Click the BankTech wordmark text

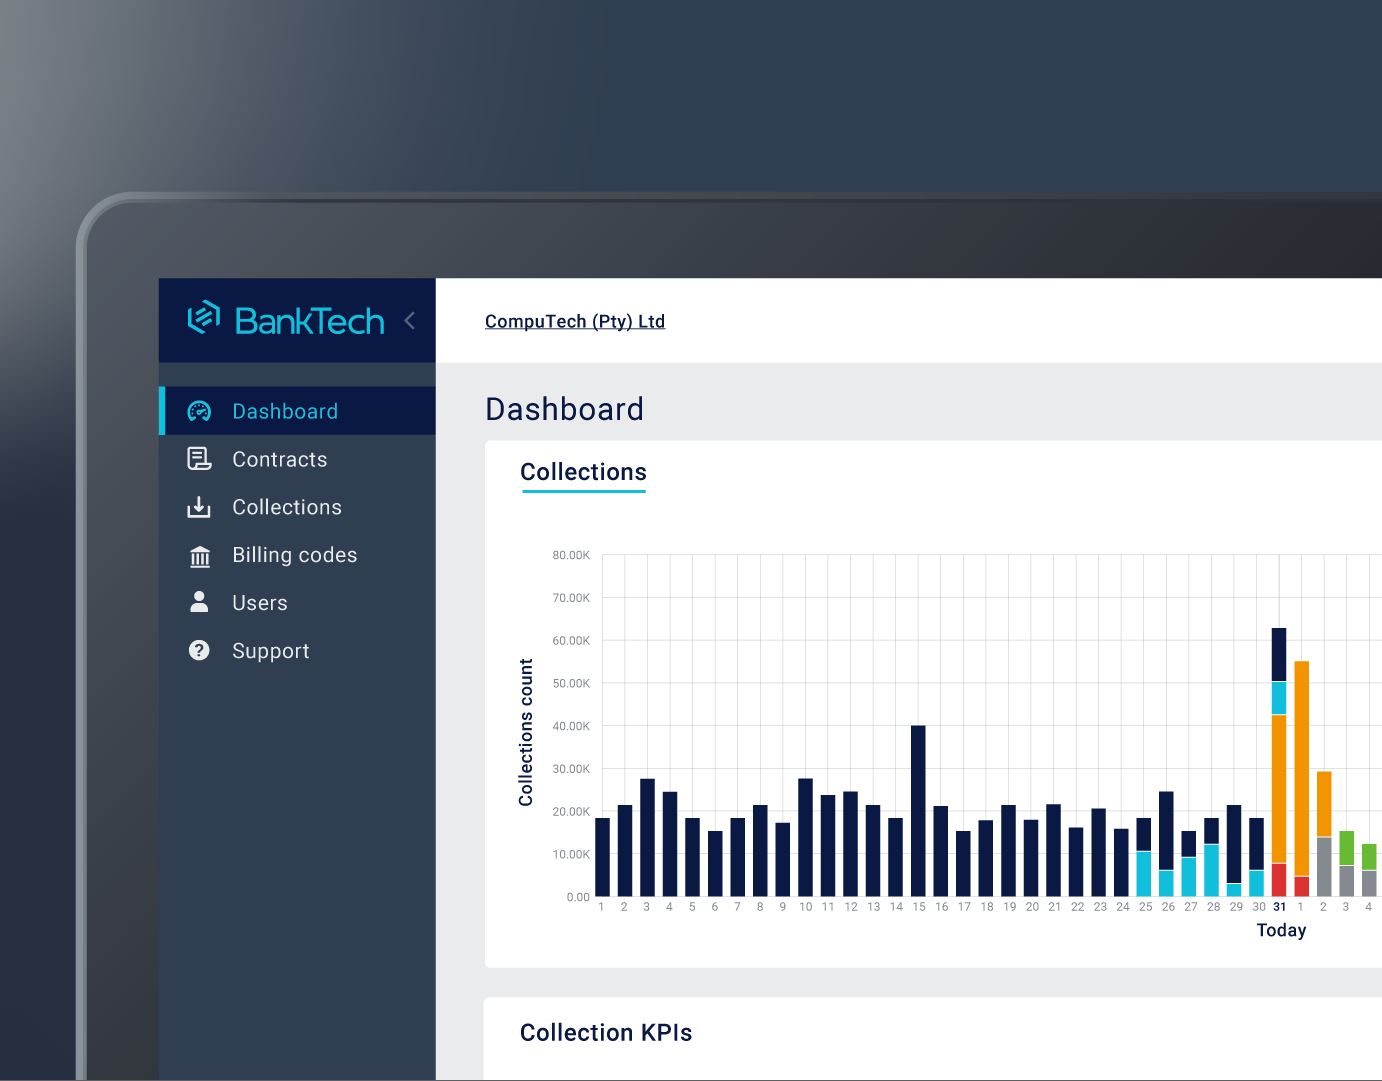pos(310,321)
